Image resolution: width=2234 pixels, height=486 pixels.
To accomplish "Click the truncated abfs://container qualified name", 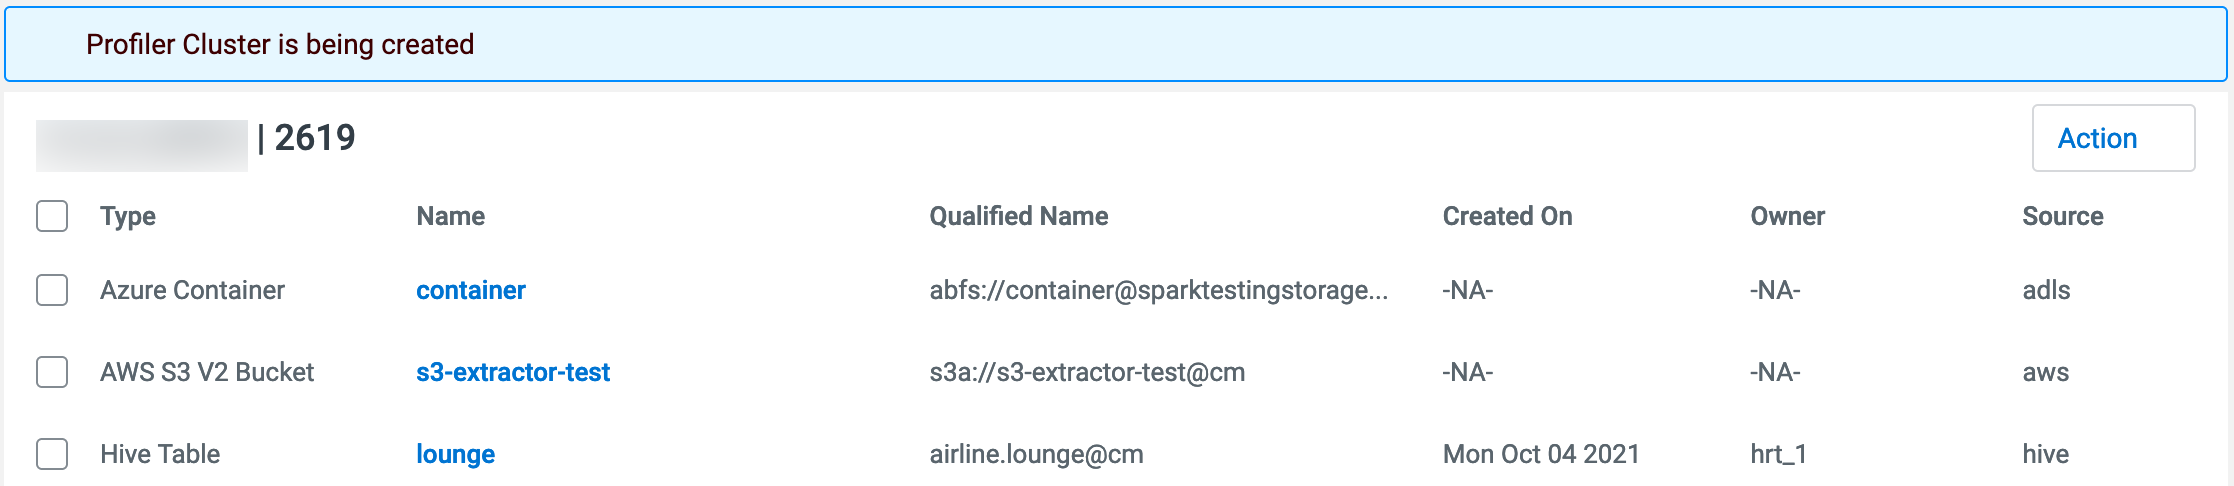I will click(x=1158, y=290).
